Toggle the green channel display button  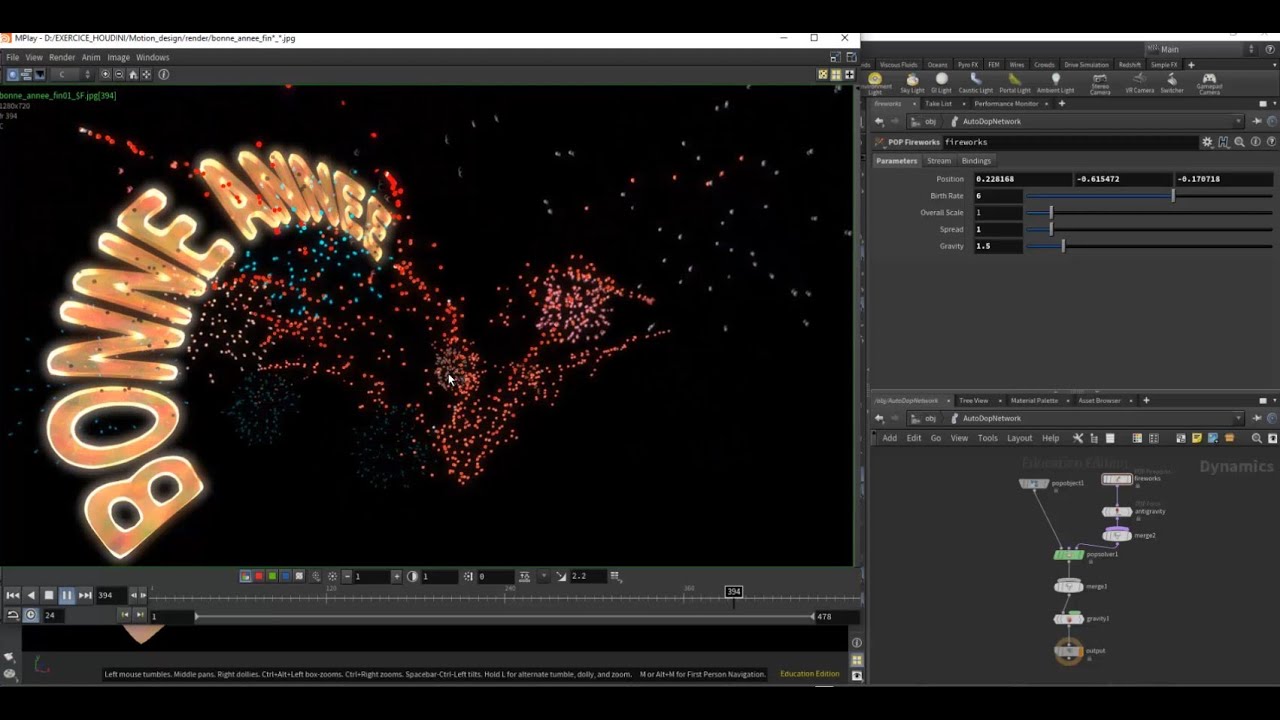[x=272, y=576]
